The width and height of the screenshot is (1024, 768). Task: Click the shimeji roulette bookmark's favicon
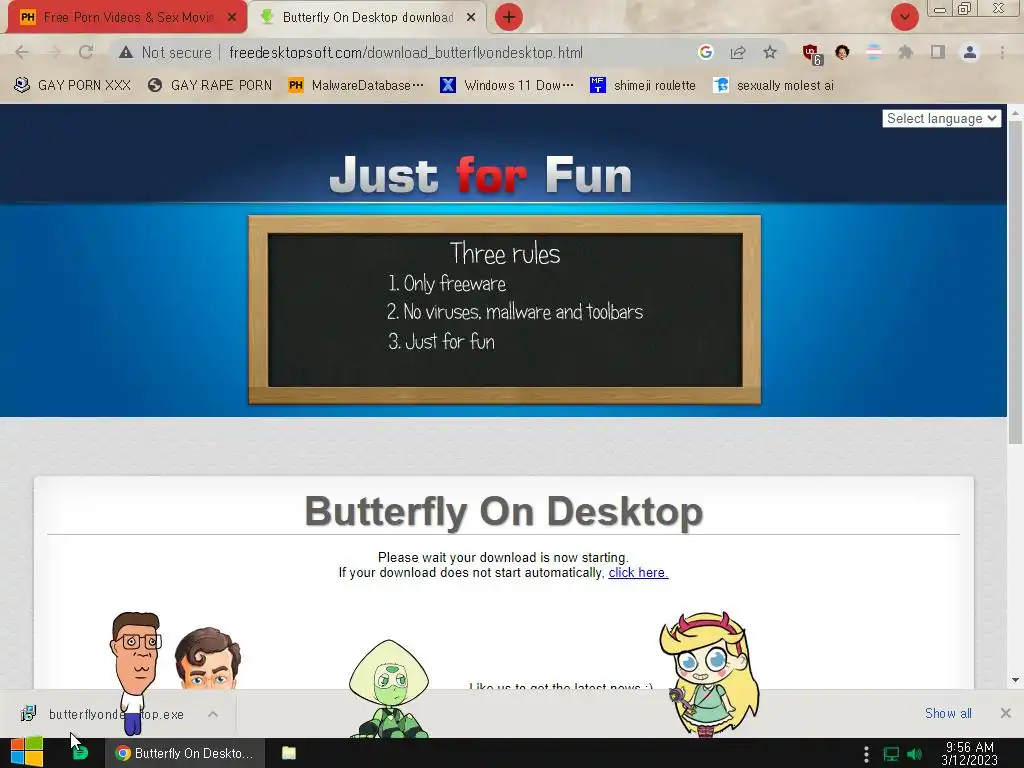[x=598, y=85]
